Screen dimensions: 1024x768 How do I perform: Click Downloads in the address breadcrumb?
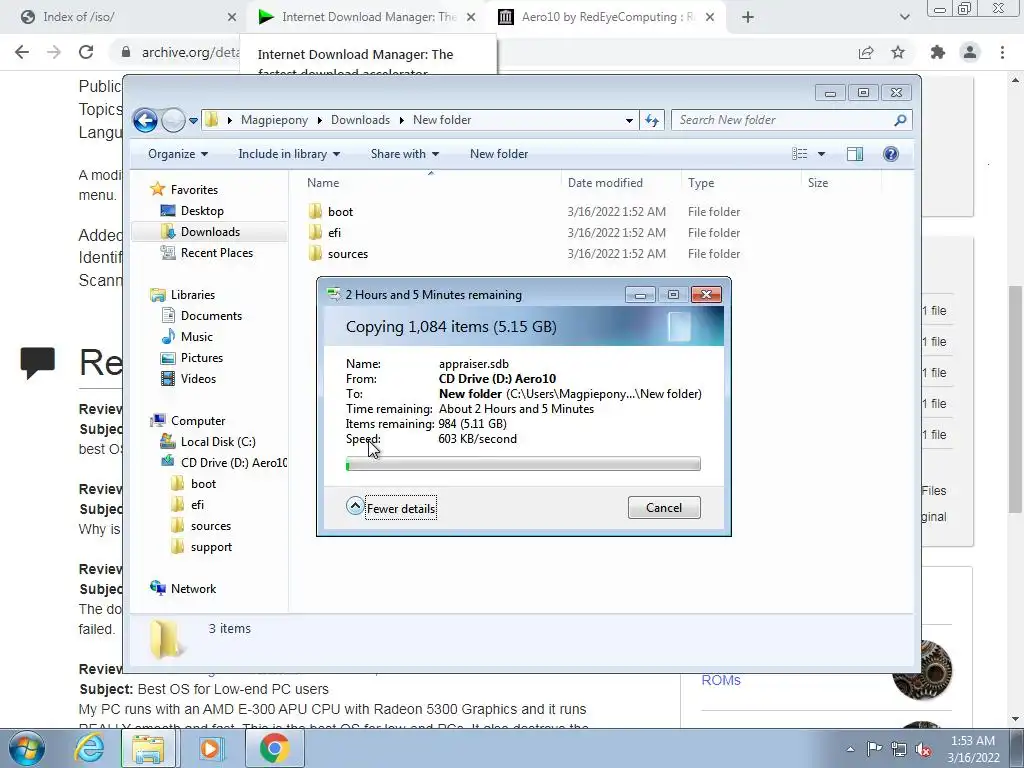point(360,120)
